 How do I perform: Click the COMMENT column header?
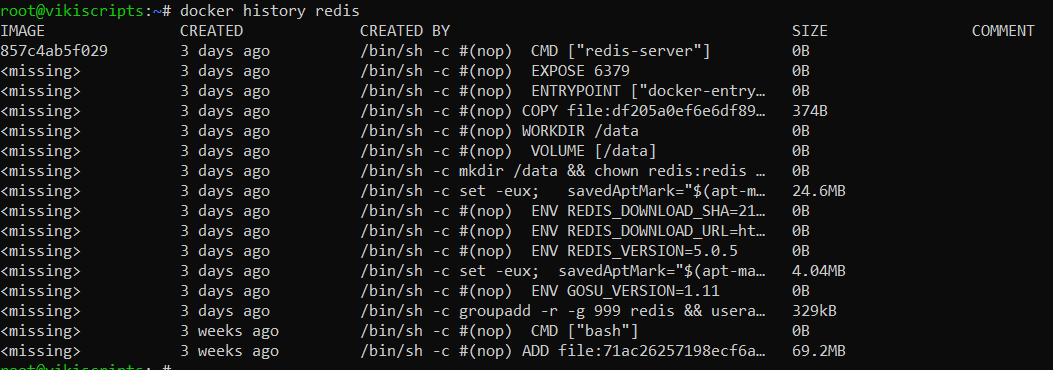tap(1003, 31)
